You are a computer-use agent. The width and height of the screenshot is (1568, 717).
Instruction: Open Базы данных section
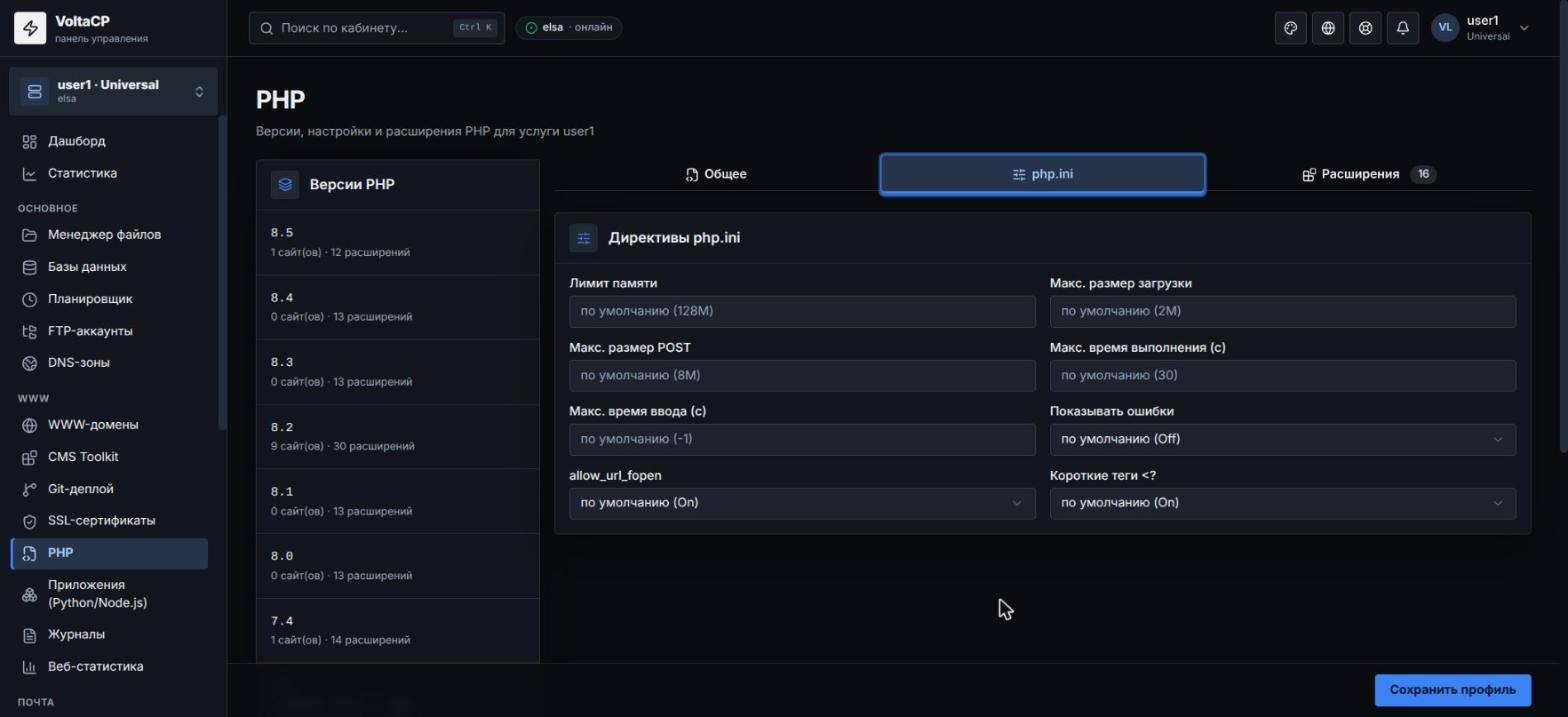pos(110,267)
